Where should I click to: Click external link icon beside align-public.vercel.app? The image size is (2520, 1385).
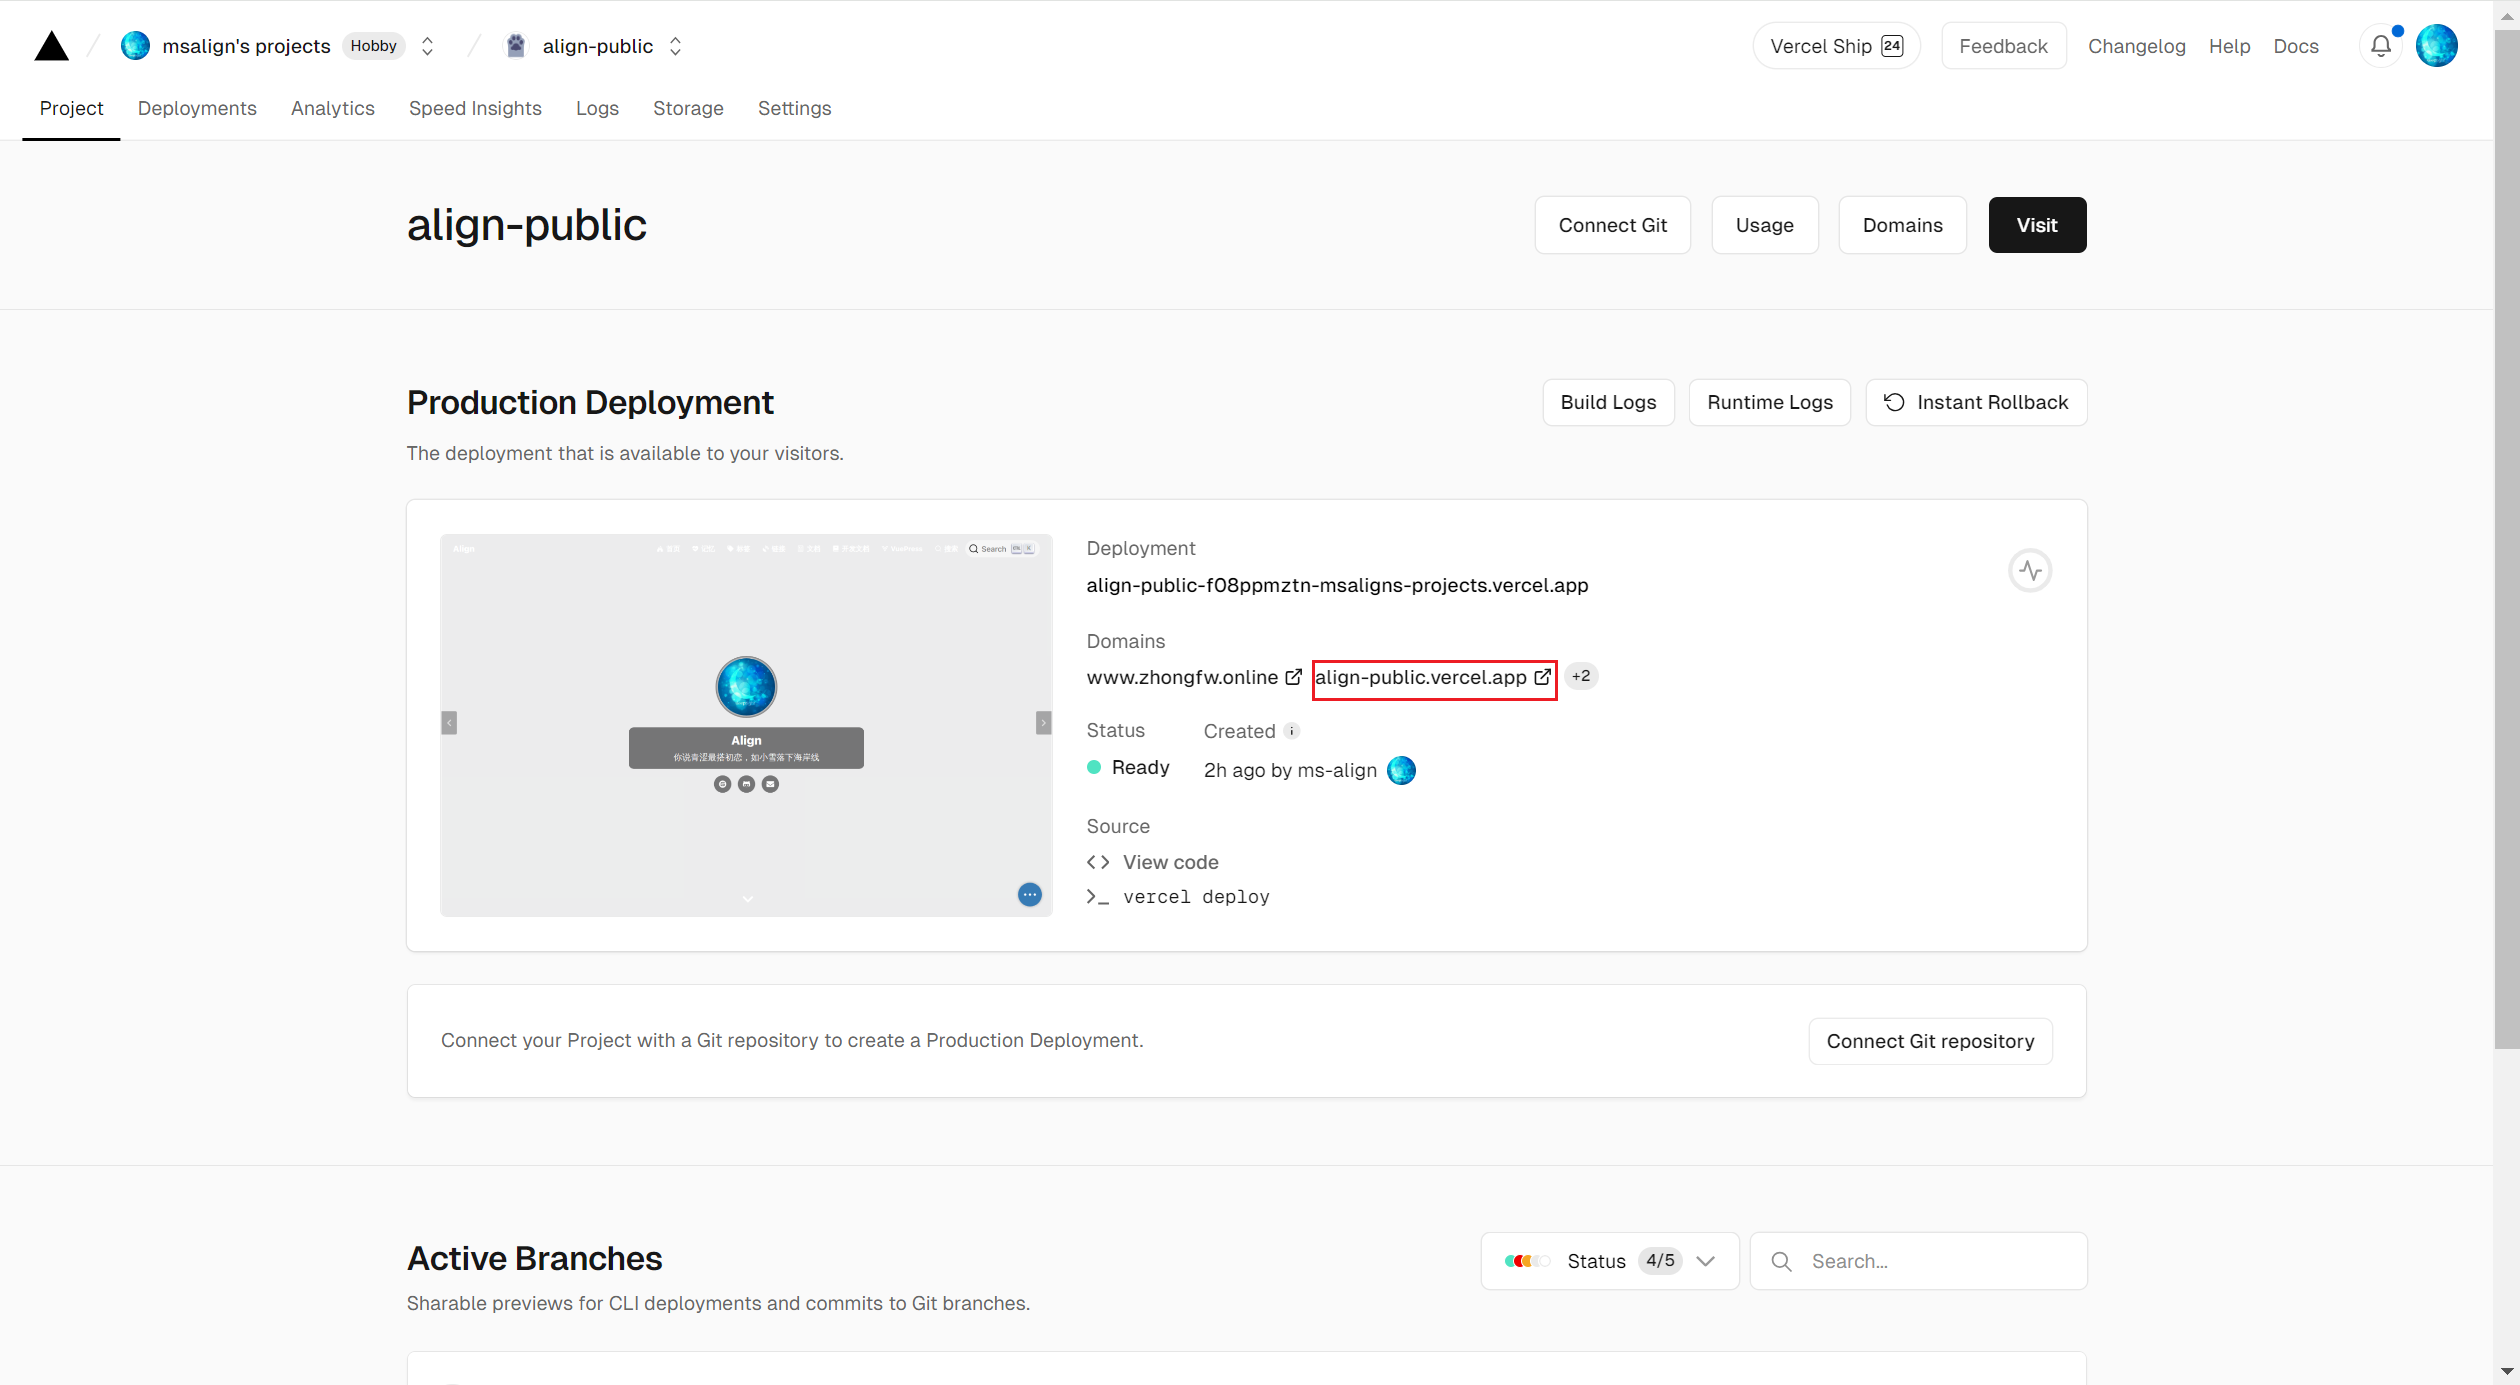click(x=1542, y=677)
